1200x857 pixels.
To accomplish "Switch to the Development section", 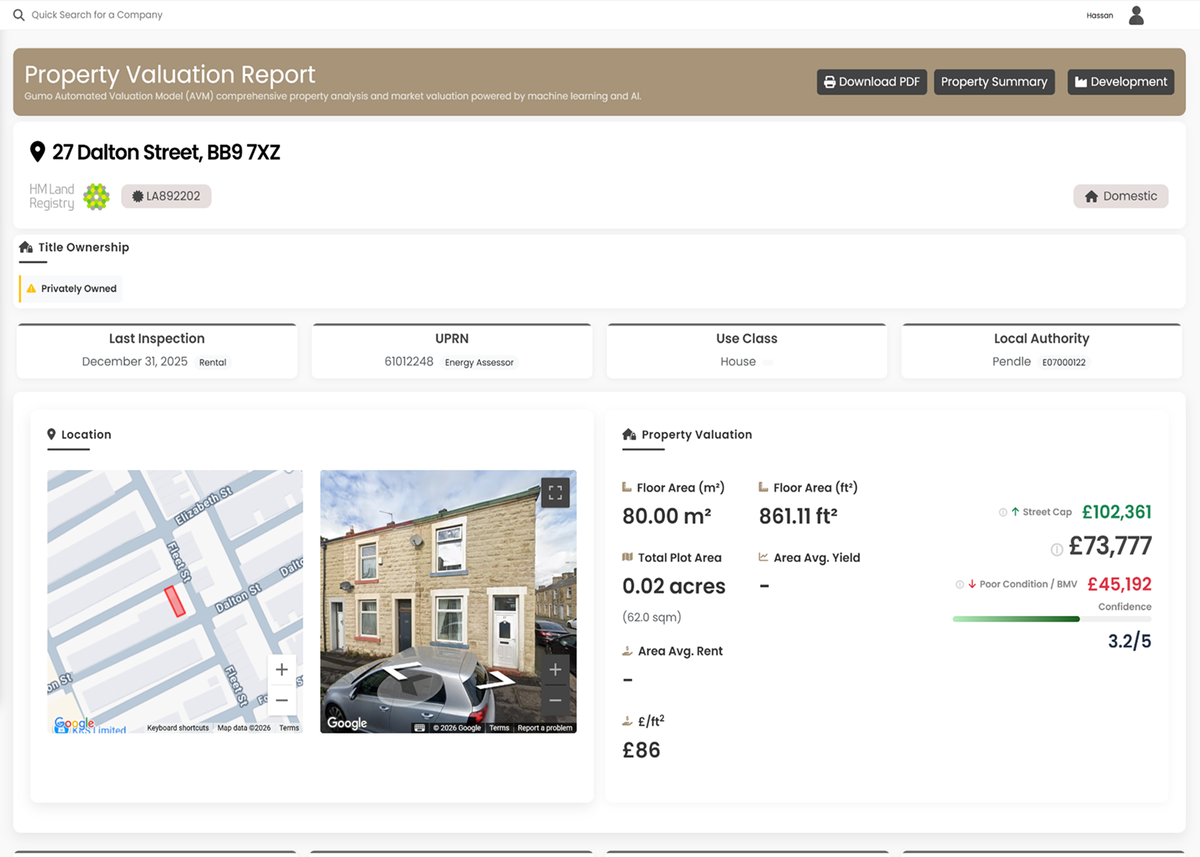I will coord(1120,82).
